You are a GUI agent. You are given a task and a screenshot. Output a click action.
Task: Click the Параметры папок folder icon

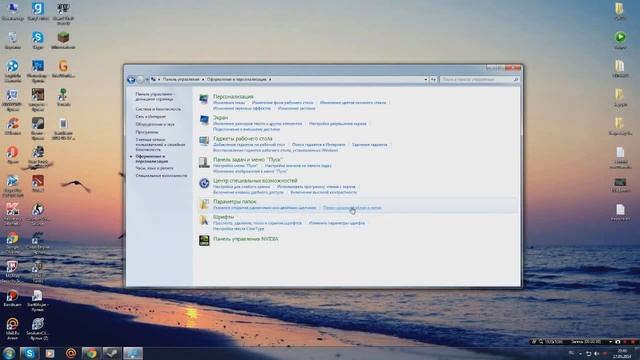pyautogui.click(x=204, y=204)
